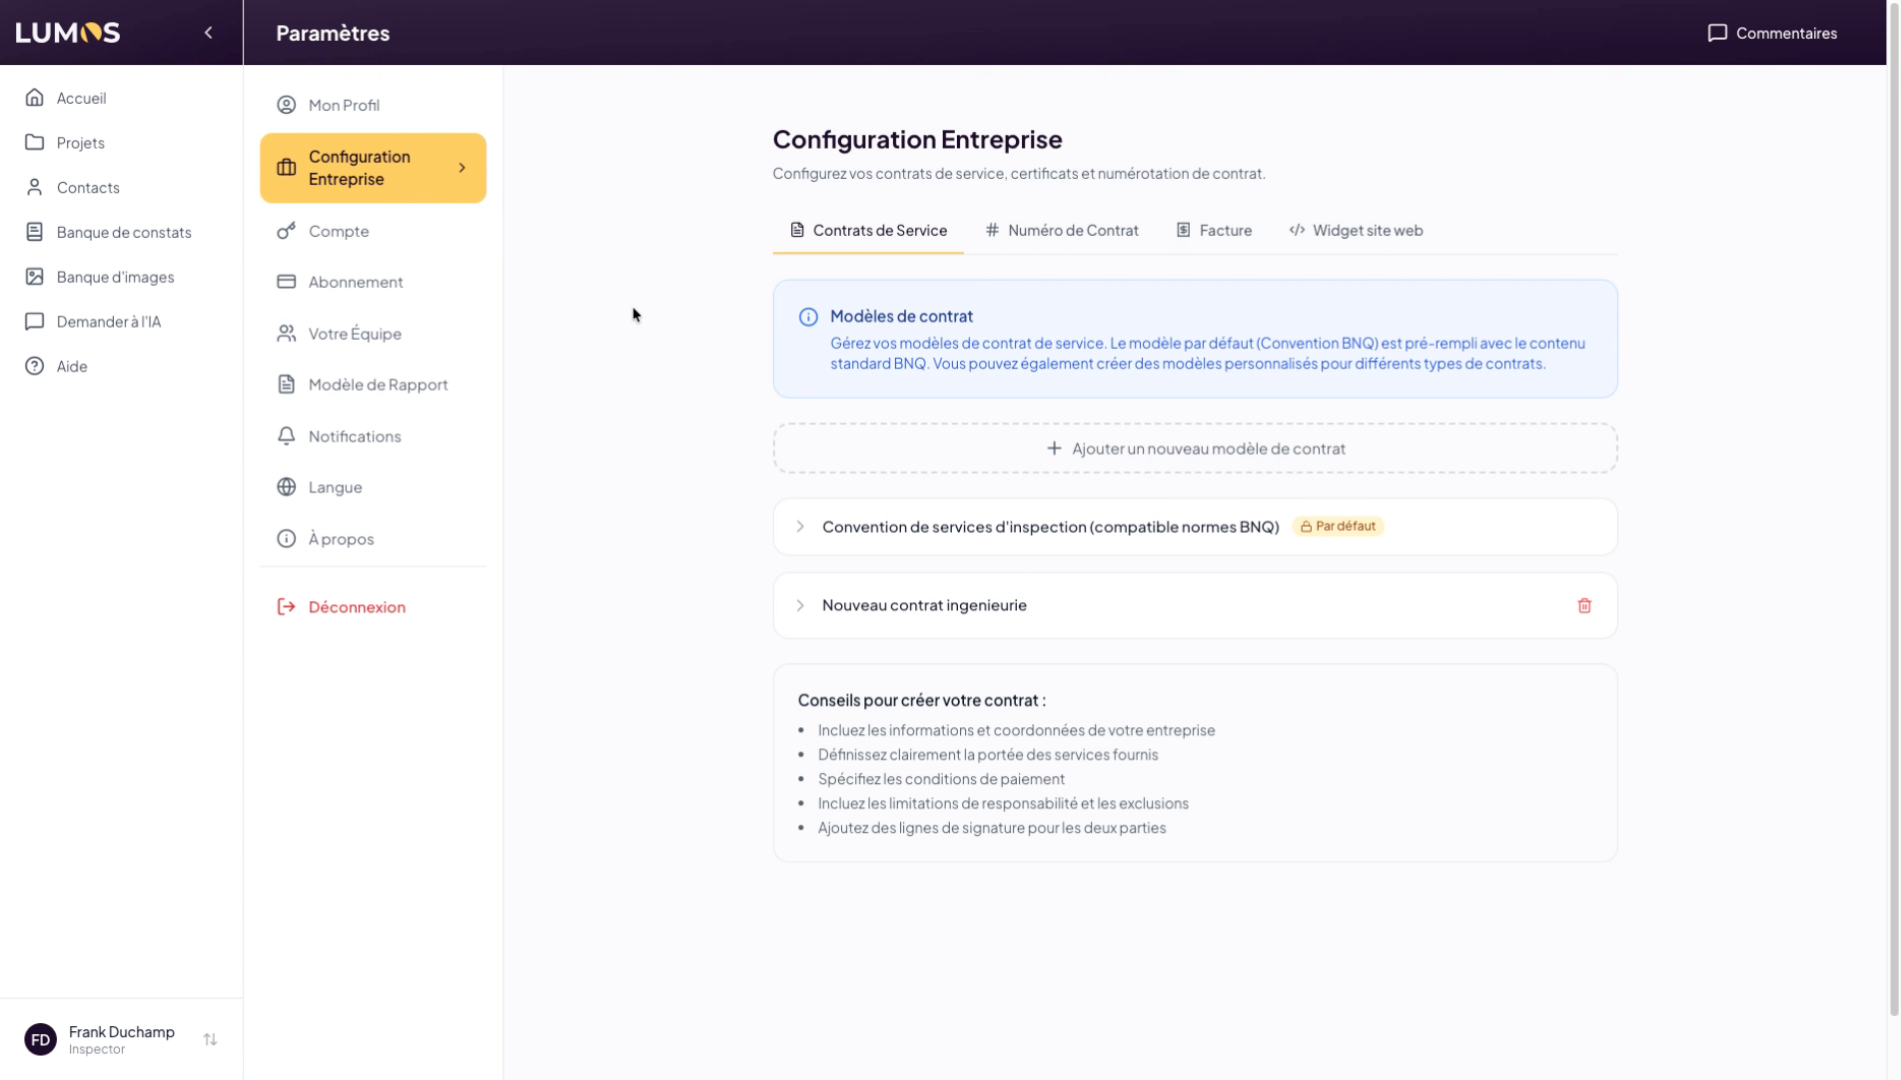Click the page's vertical scrollbar
Screen dimensions: 1901x1080
[1893, 500]
